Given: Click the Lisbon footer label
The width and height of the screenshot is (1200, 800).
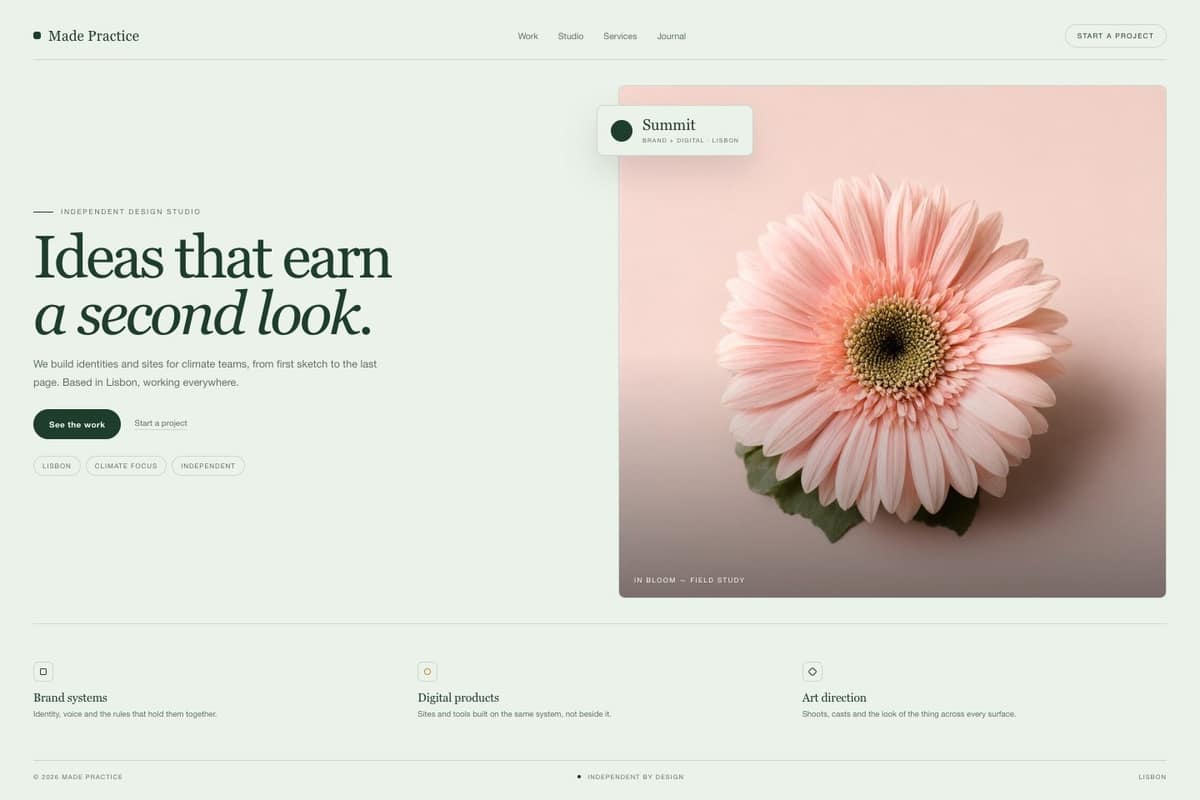Looking at the screenshot, I should click(x=1152, y=777).
